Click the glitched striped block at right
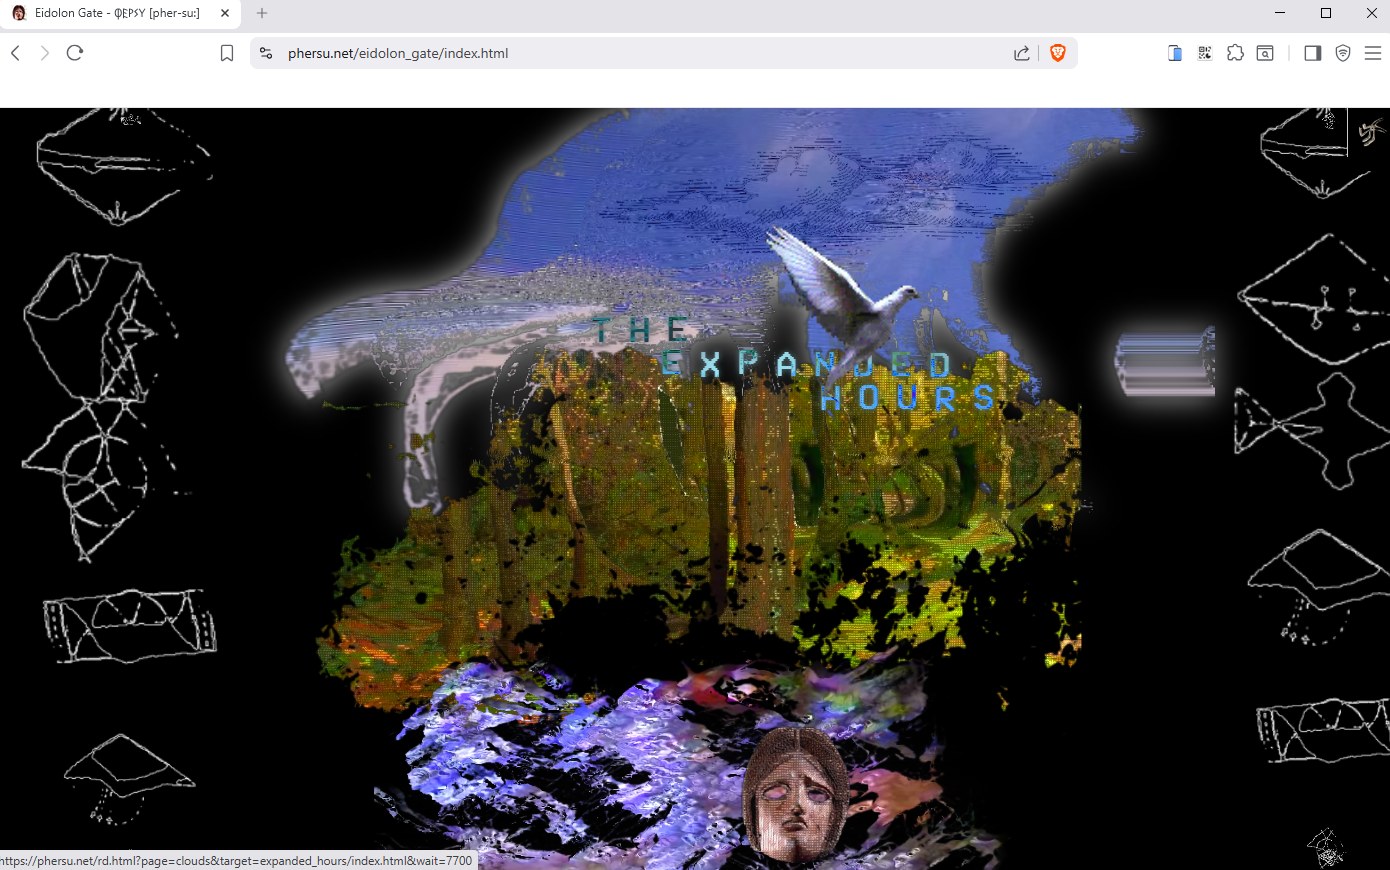 pyautogui.click(x=1165, y=361)
